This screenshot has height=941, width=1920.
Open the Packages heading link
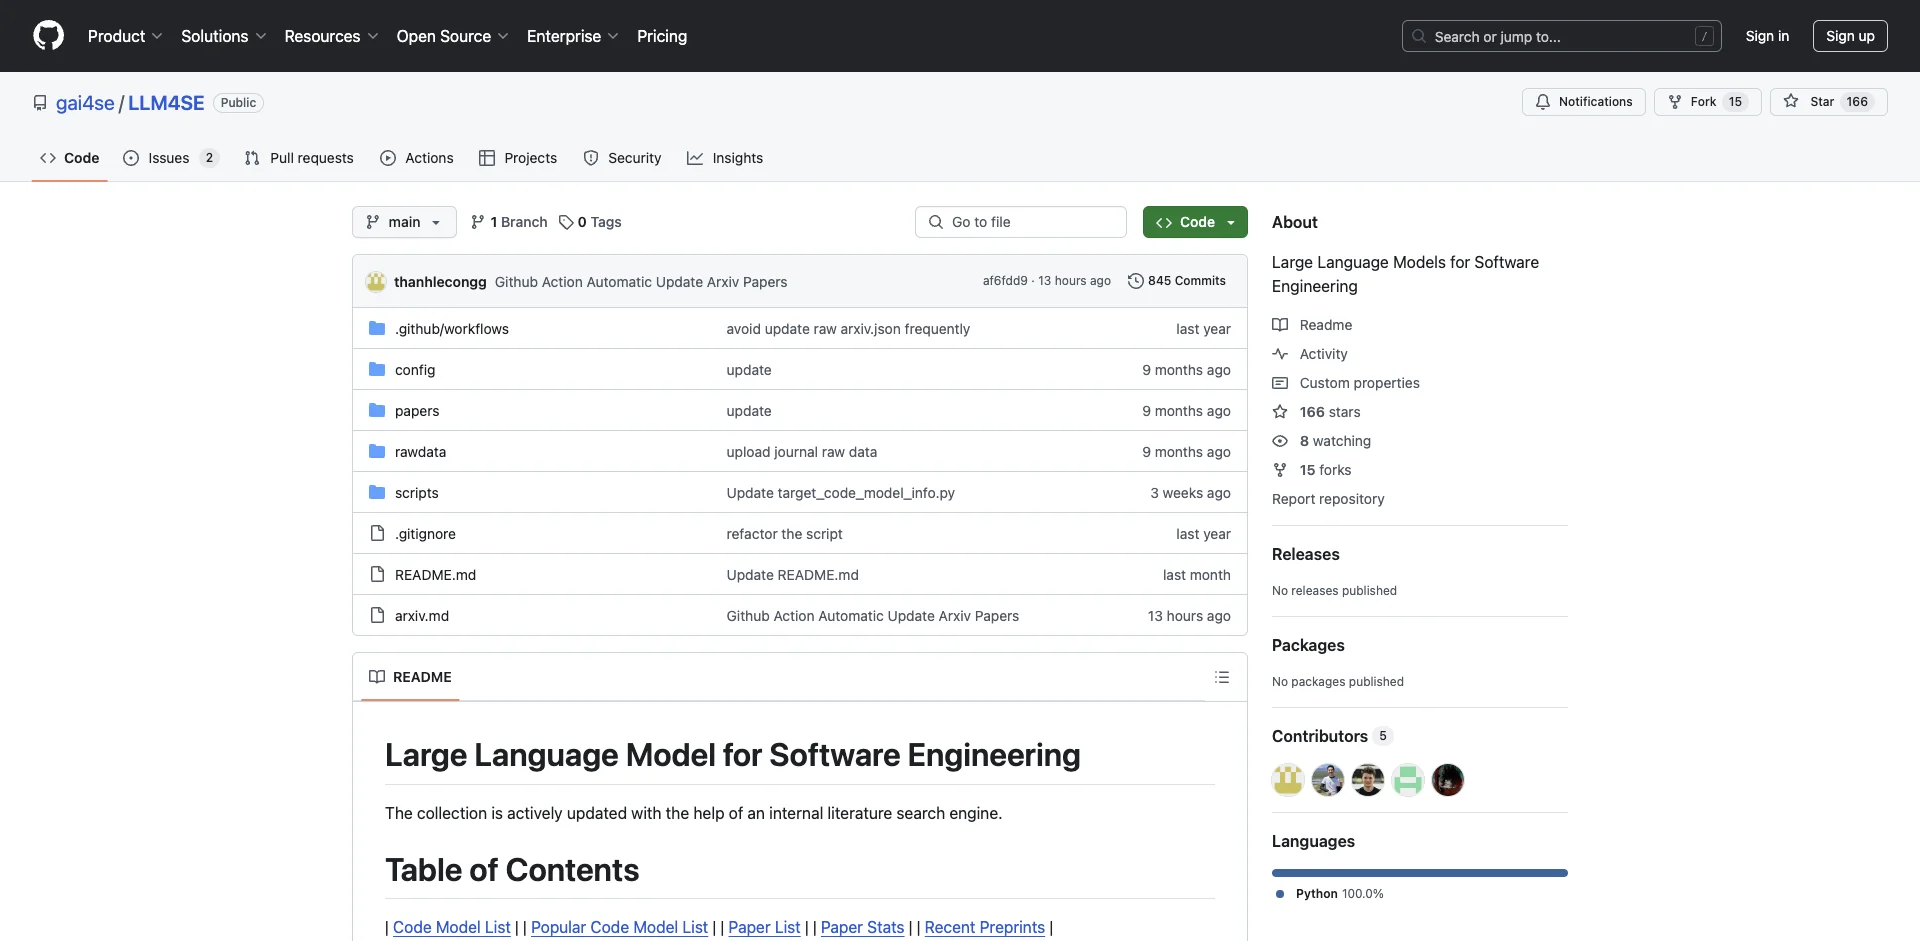[1308, 645]
